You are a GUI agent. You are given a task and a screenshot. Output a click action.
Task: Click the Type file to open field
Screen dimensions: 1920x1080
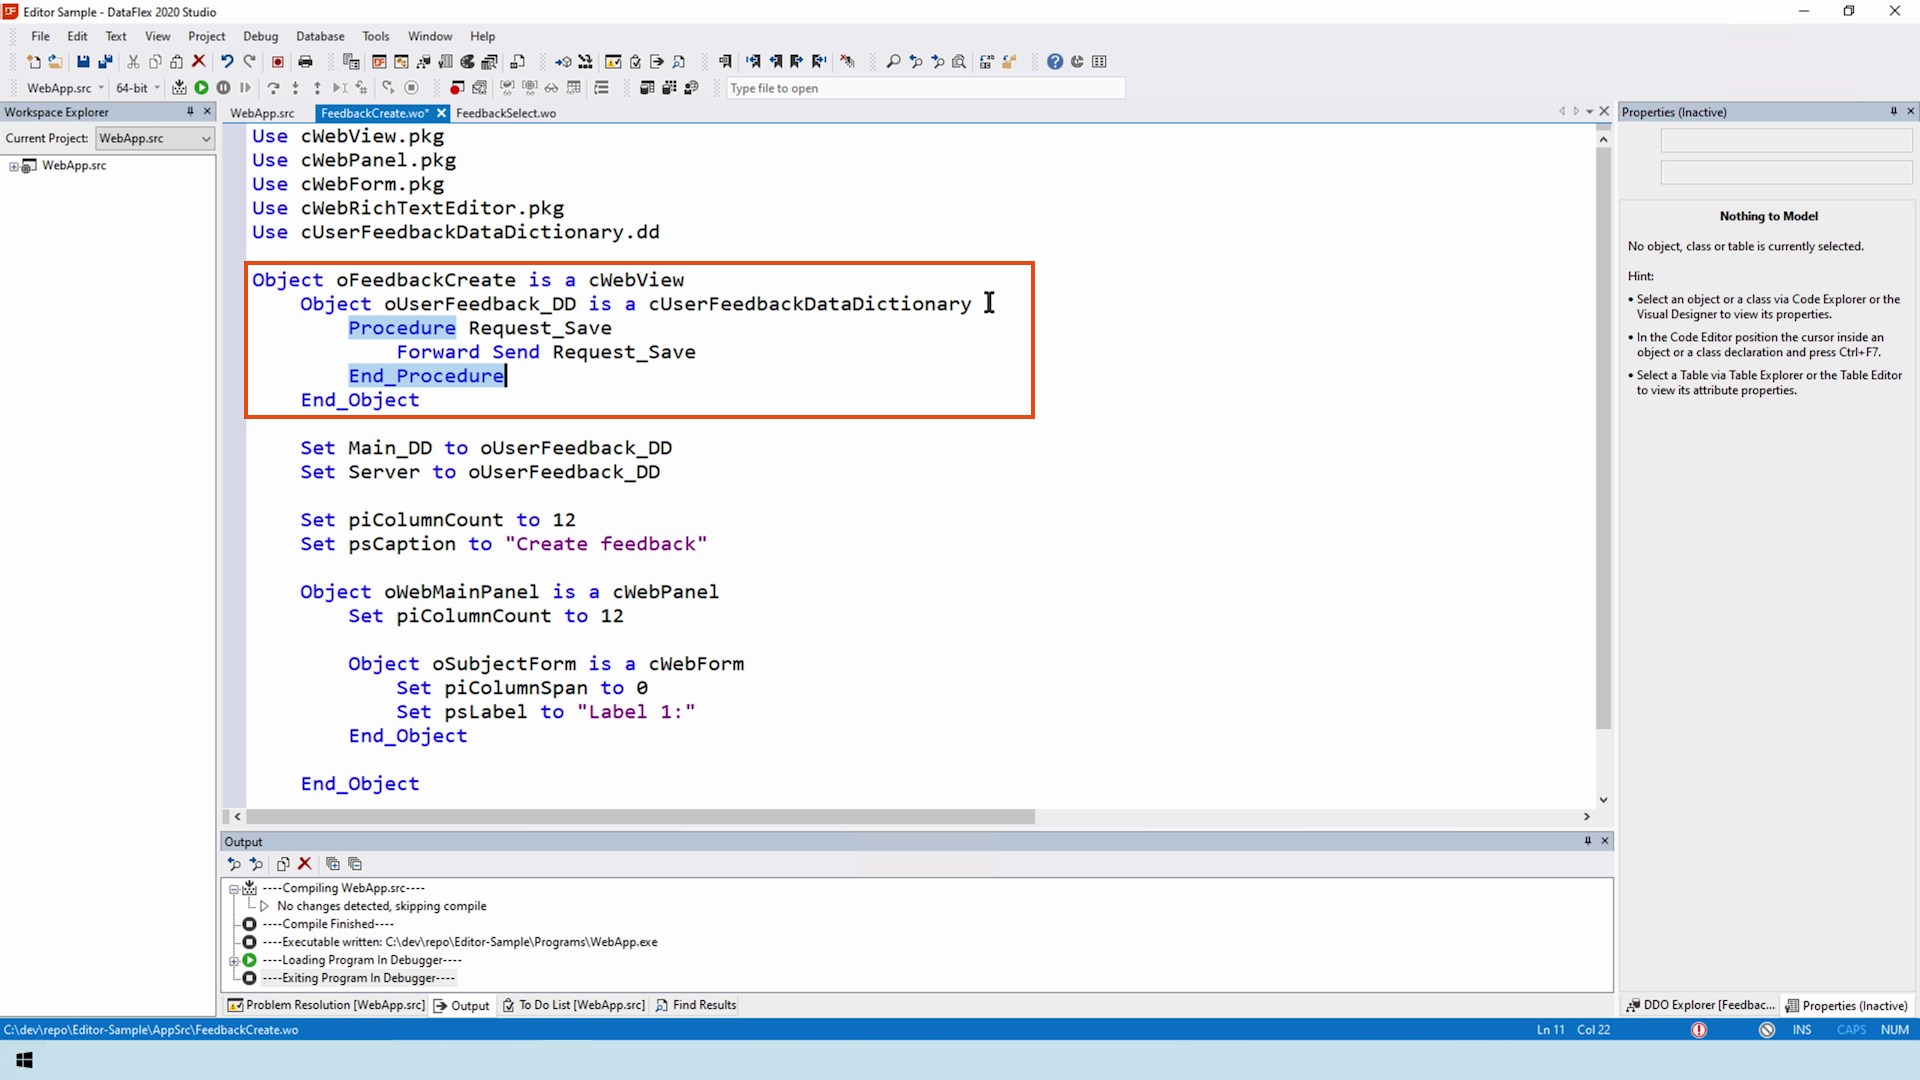[x=925, y=88]
